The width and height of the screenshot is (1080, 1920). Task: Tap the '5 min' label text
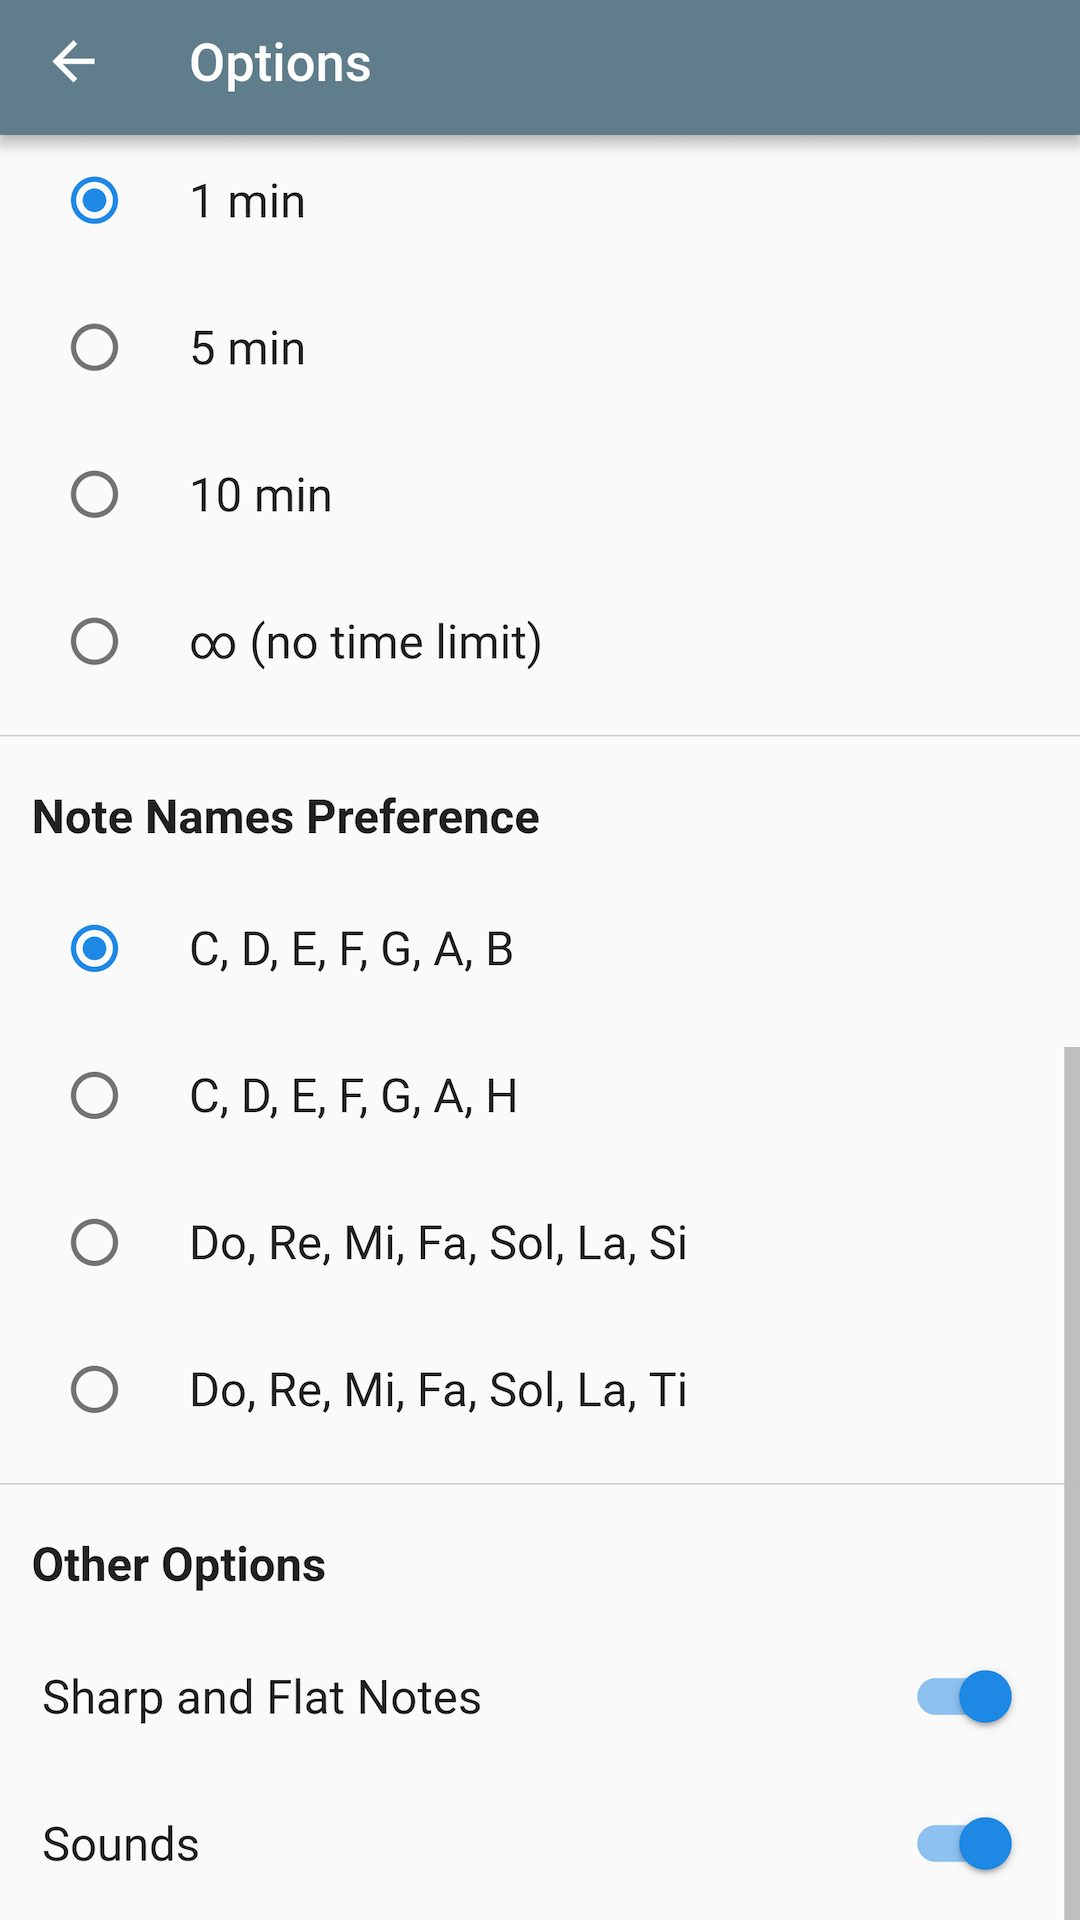click(247, 349)
